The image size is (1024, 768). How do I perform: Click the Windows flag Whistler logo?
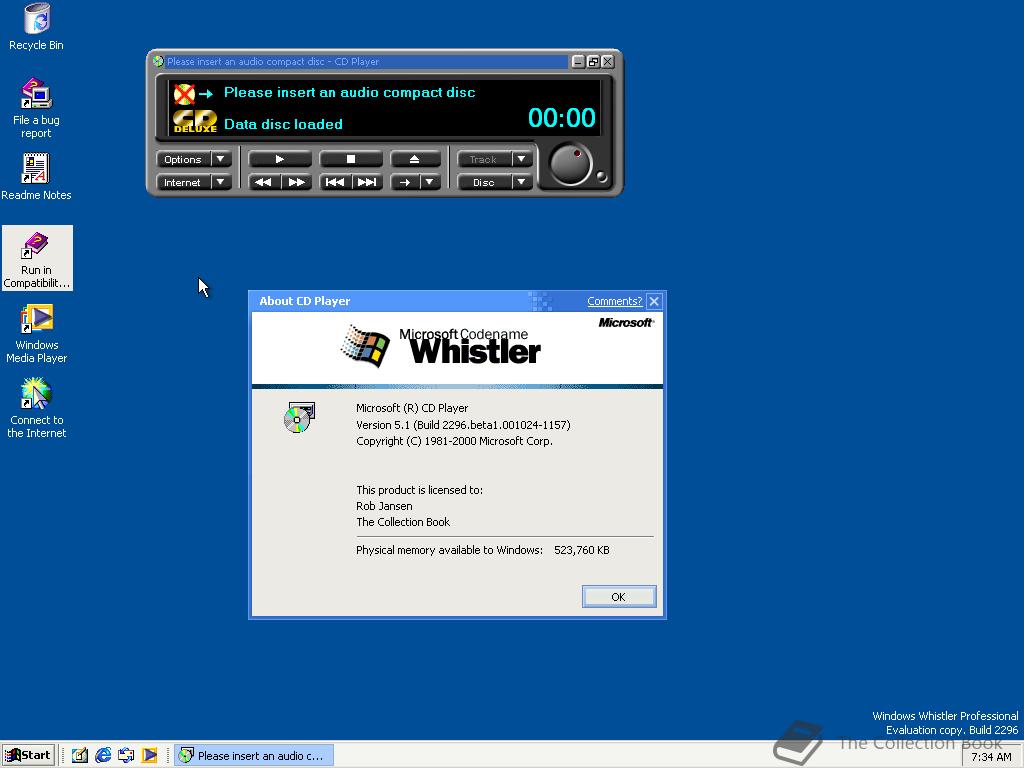(x=365, y=345)
